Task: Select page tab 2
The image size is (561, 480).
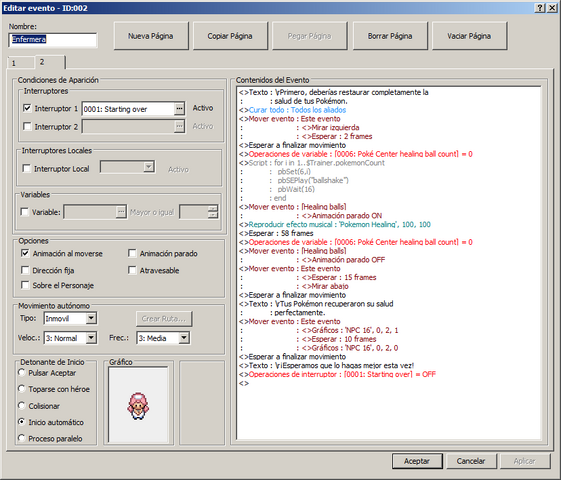Action: click(x=49, y=62)
